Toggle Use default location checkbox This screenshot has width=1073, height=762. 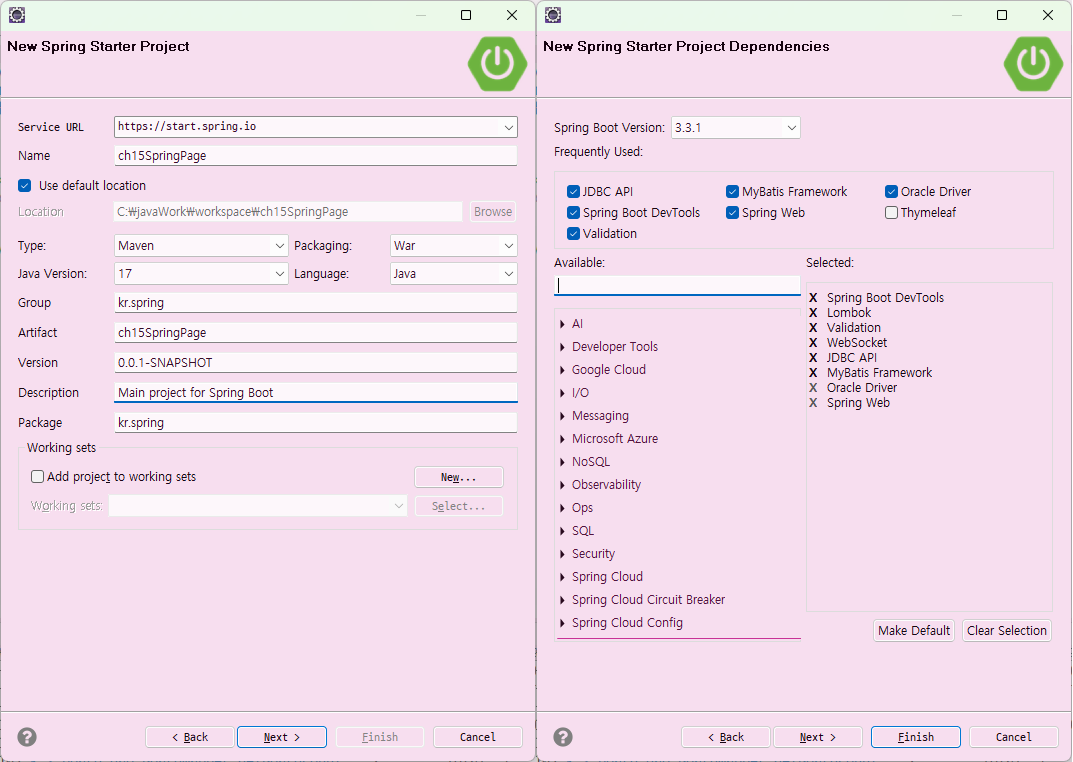tap(25, 185)
